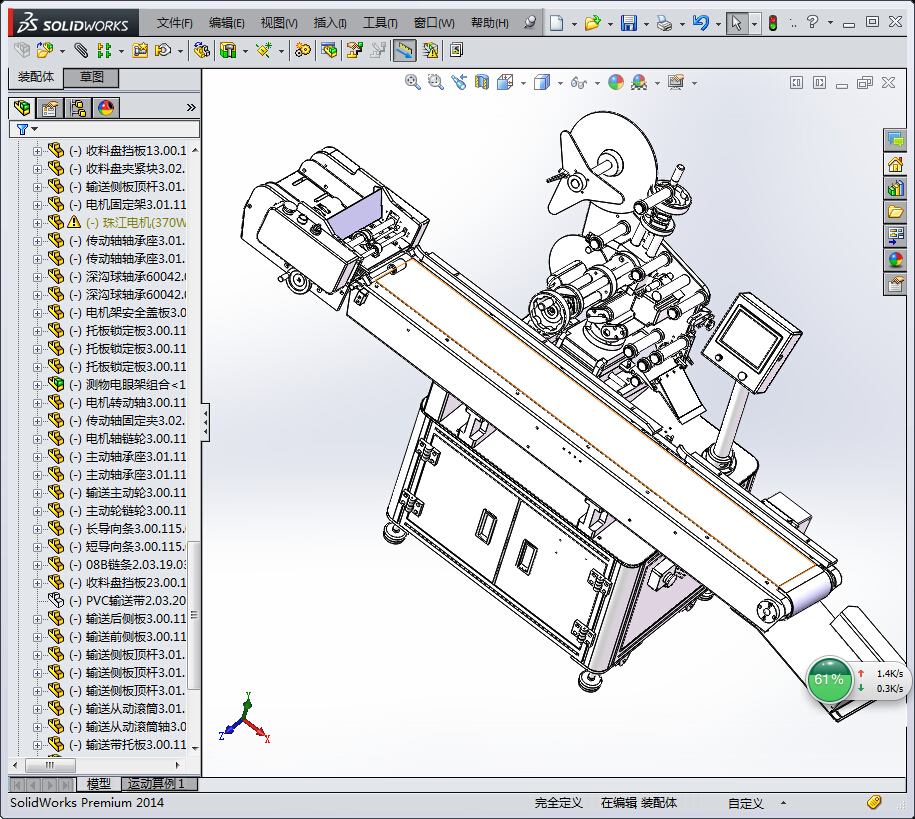The width and height of the screenshot is (915, 819).
Task: Activate the Section View tool
Action: tap(481, 82)
